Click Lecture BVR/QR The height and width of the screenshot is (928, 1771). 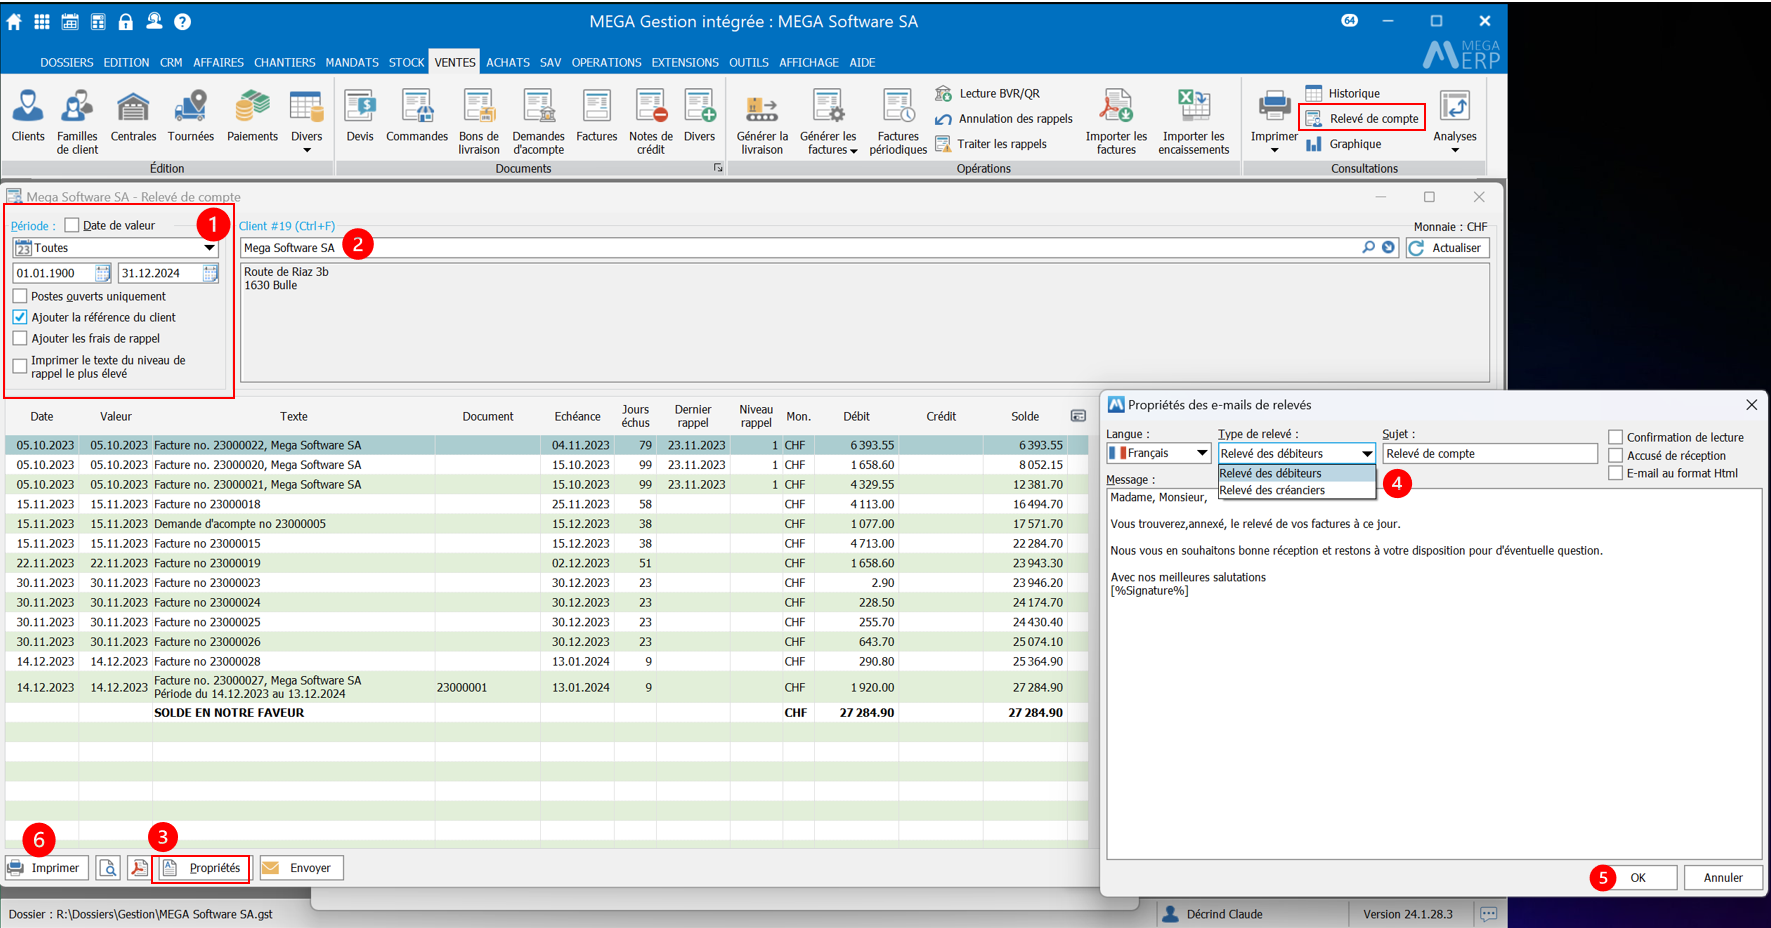(x=988, y=93)
